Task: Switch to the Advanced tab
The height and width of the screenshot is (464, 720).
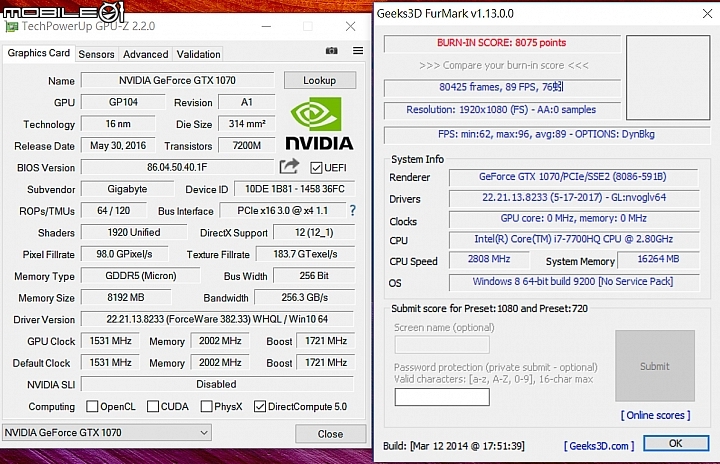Action: point(146,54)
